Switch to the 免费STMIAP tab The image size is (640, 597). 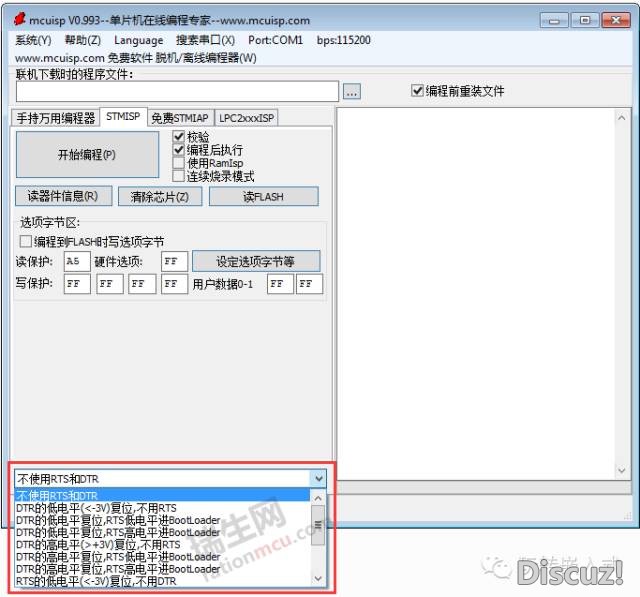[x=180, y=118]
